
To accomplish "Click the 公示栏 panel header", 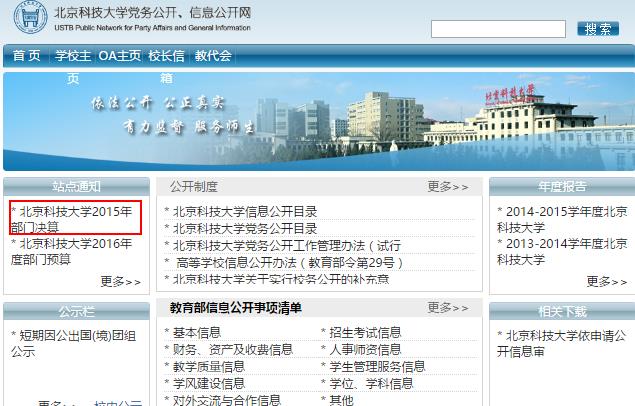I will 77,311.
